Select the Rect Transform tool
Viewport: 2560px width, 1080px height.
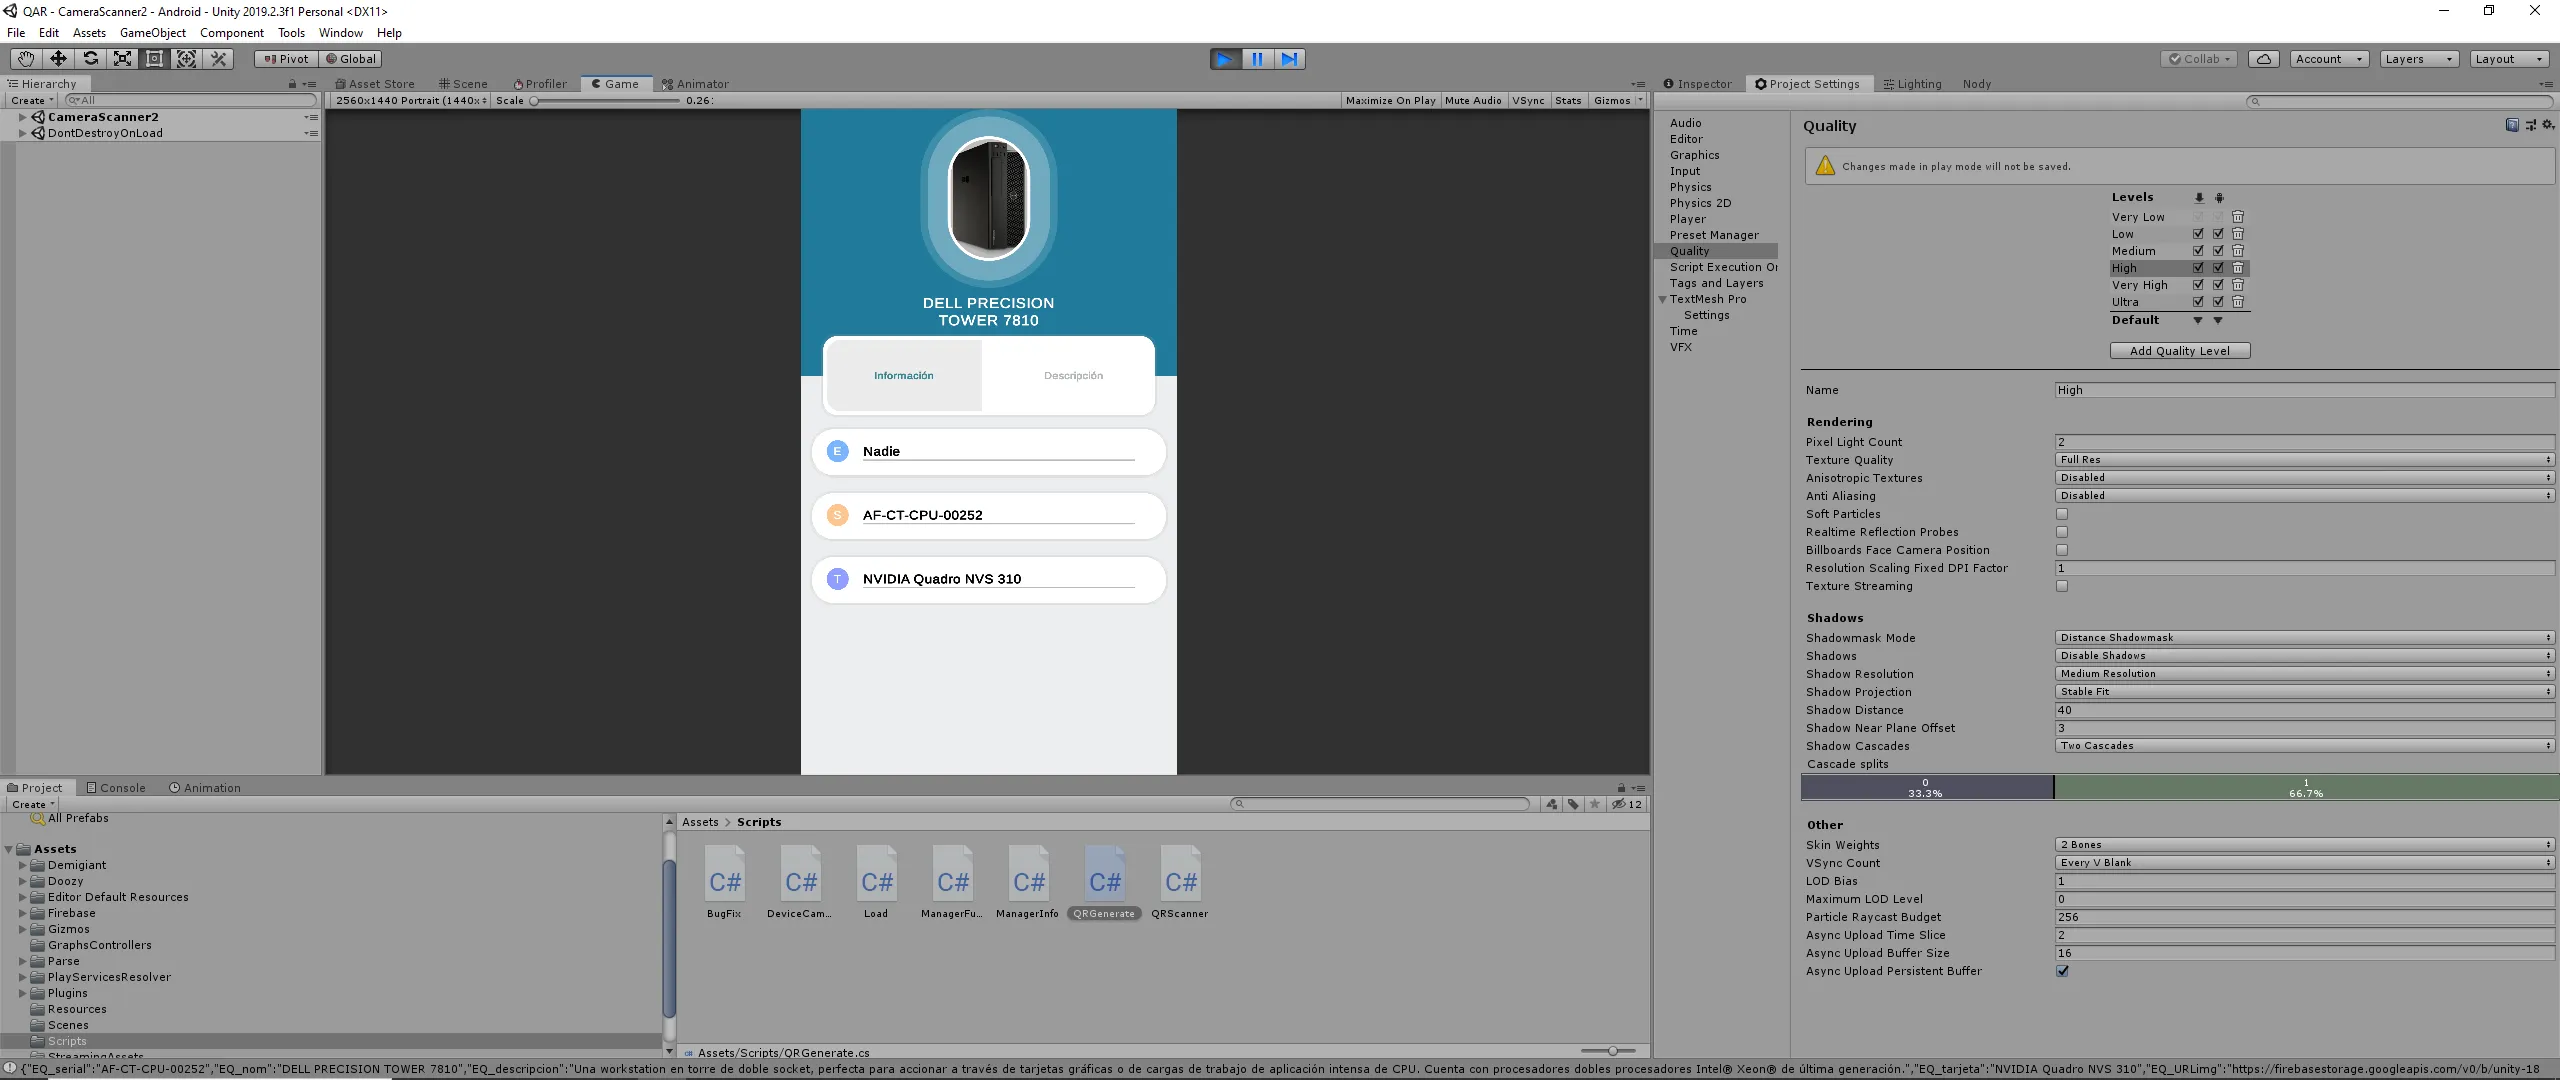tap(154, 59)
